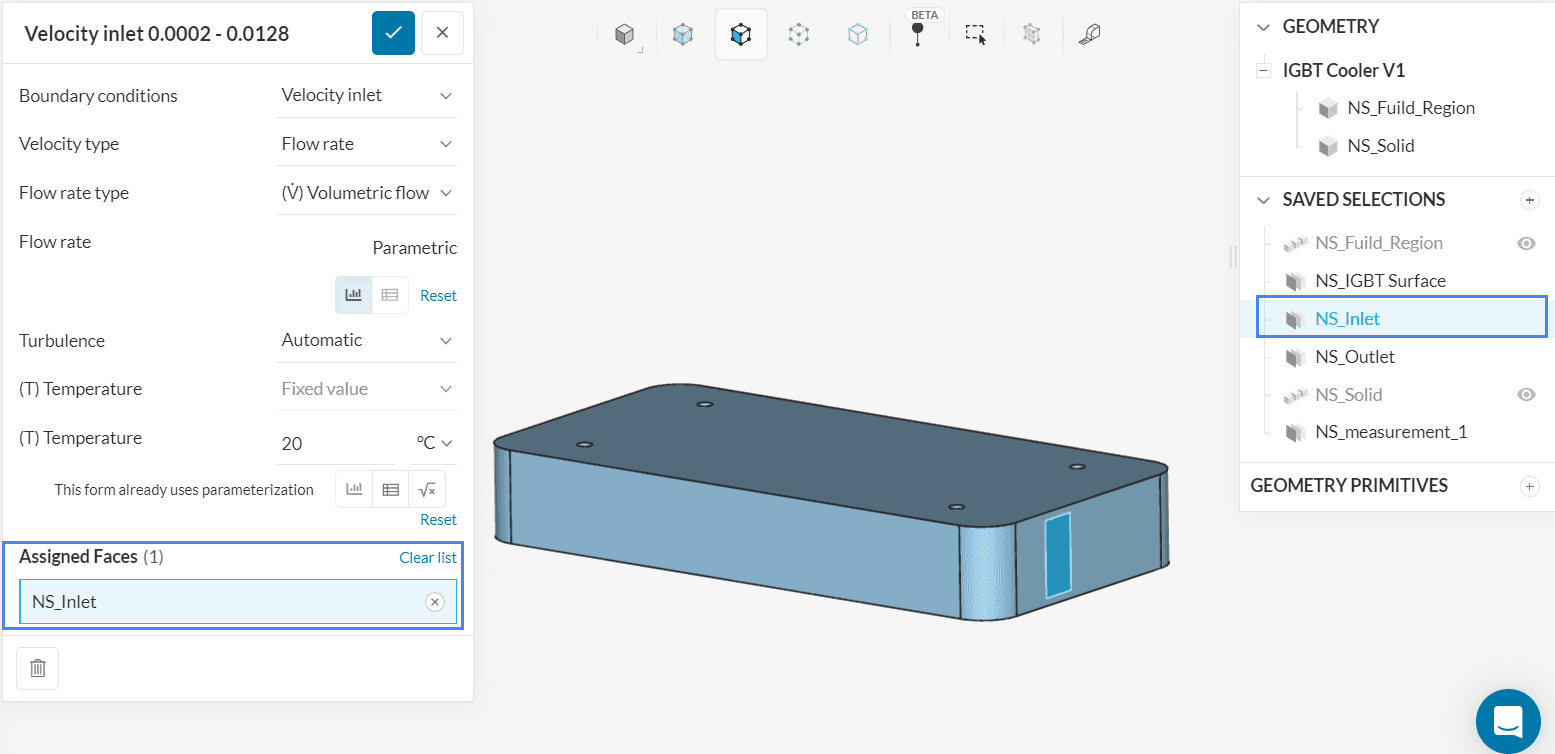
Task: Add a new saved selection
Action: (1528, 200)
